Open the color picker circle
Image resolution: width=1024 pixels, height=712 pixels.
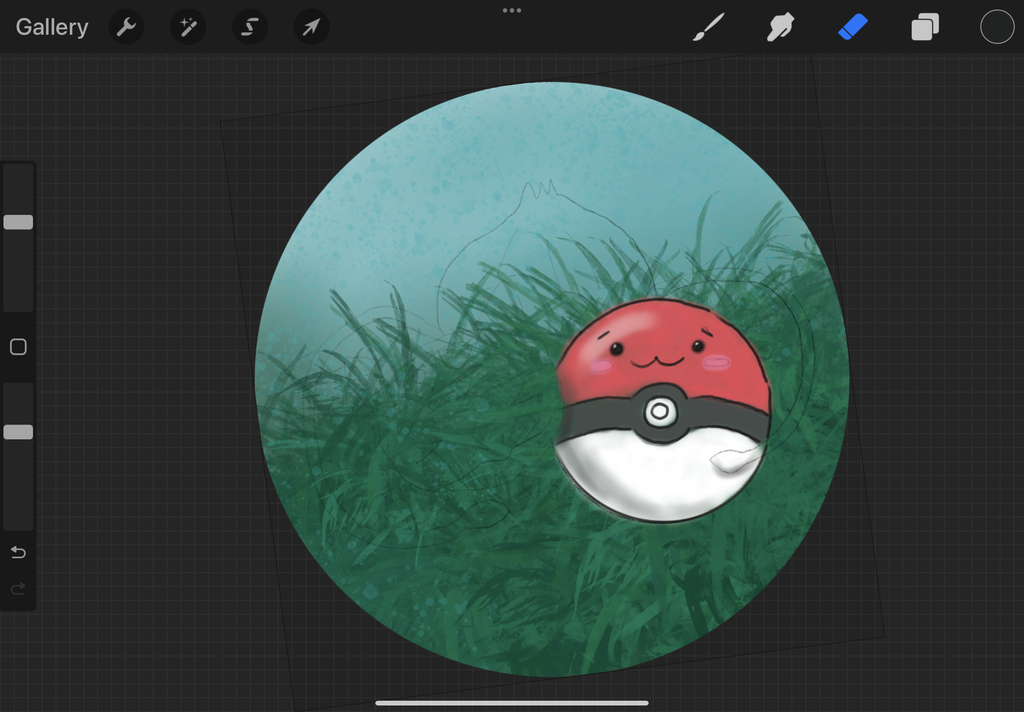tap(997, 27)
